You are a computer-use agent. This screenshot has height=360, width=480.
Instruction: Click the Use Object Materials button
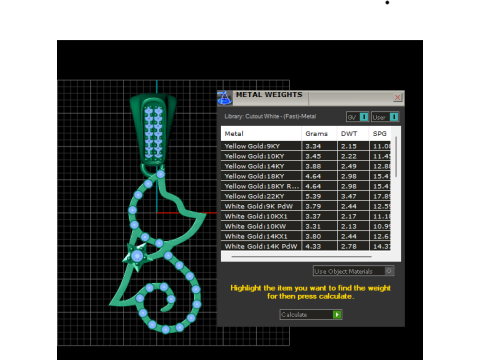tap(354, 271)
